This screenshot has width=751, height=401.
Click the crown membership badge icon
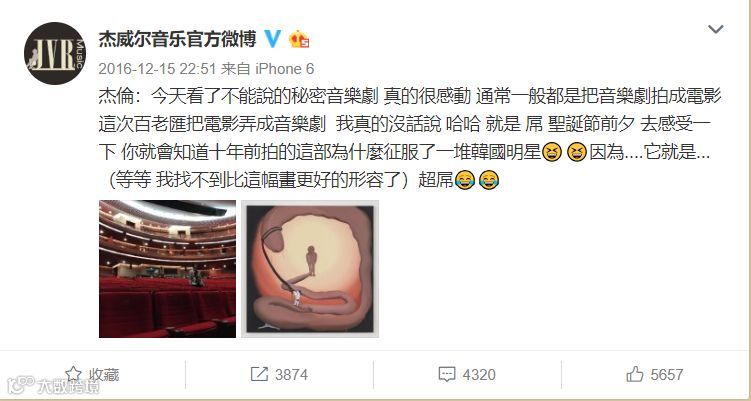coord(299,39)
